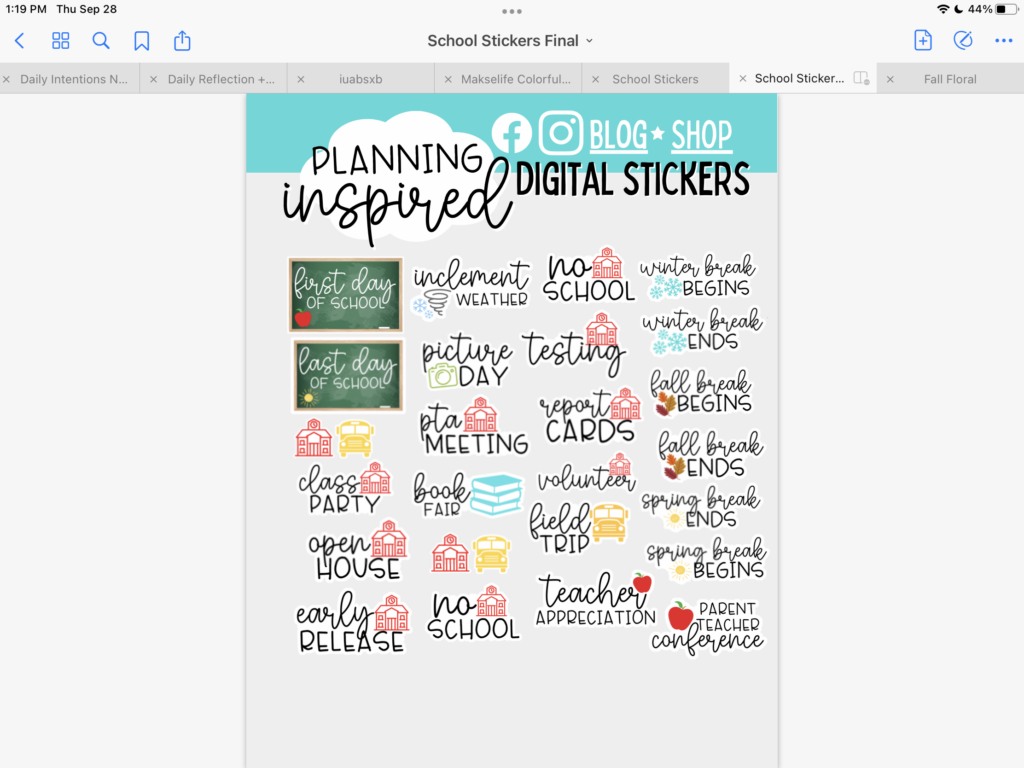
Task: Switch to Fall Floral tab
Action: [950, 79]
